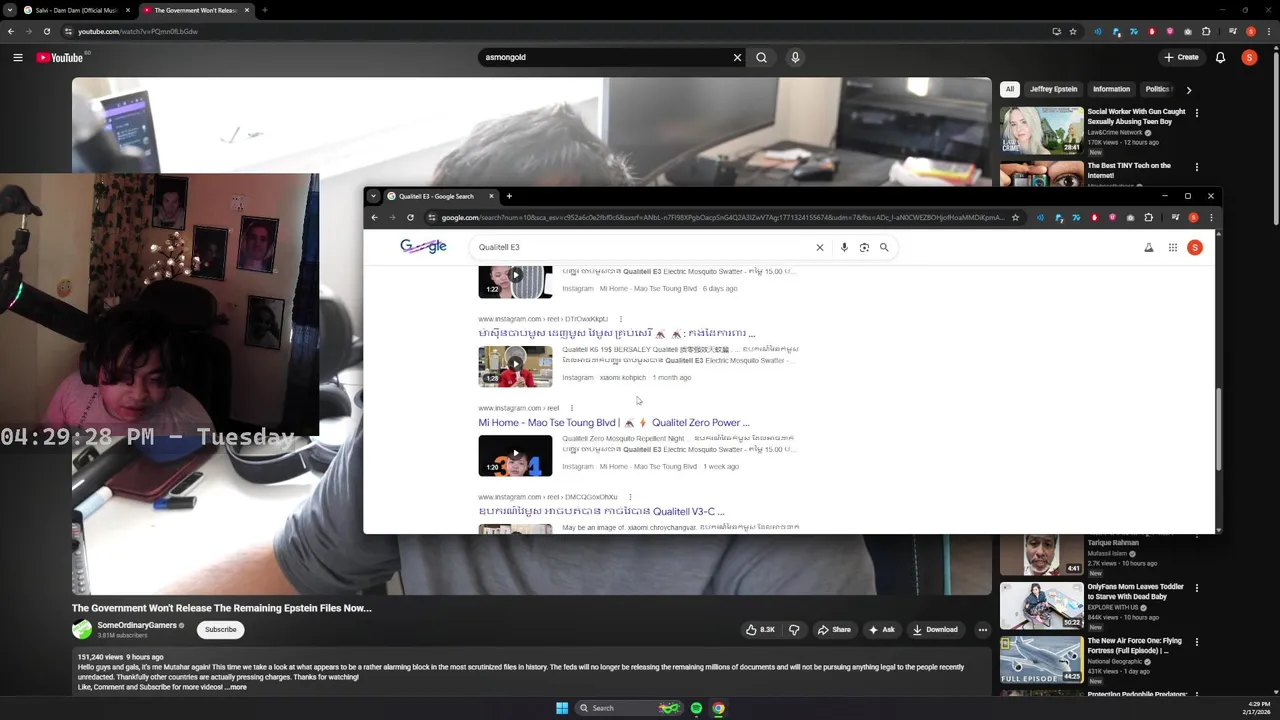
Task: Open The New Air Force One video title
Action: point(1134,645)
